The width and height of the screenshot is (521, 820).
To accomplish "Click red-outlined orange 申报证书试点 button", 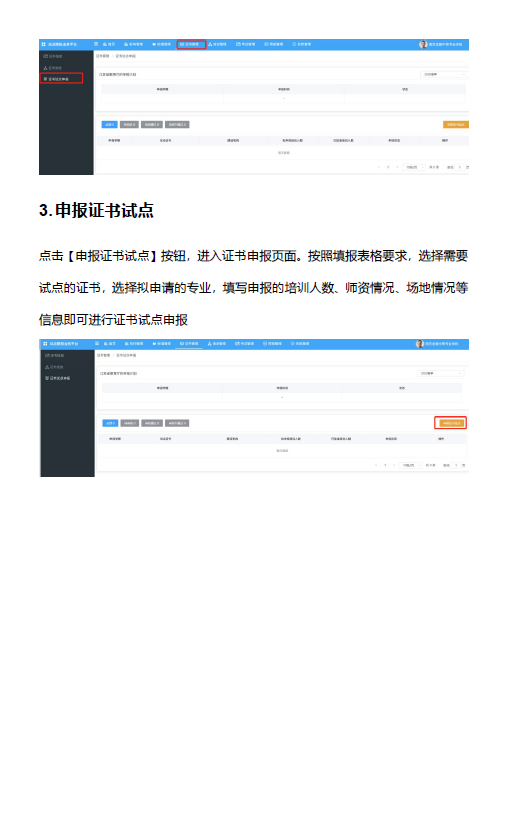I will tap(450, 423).
